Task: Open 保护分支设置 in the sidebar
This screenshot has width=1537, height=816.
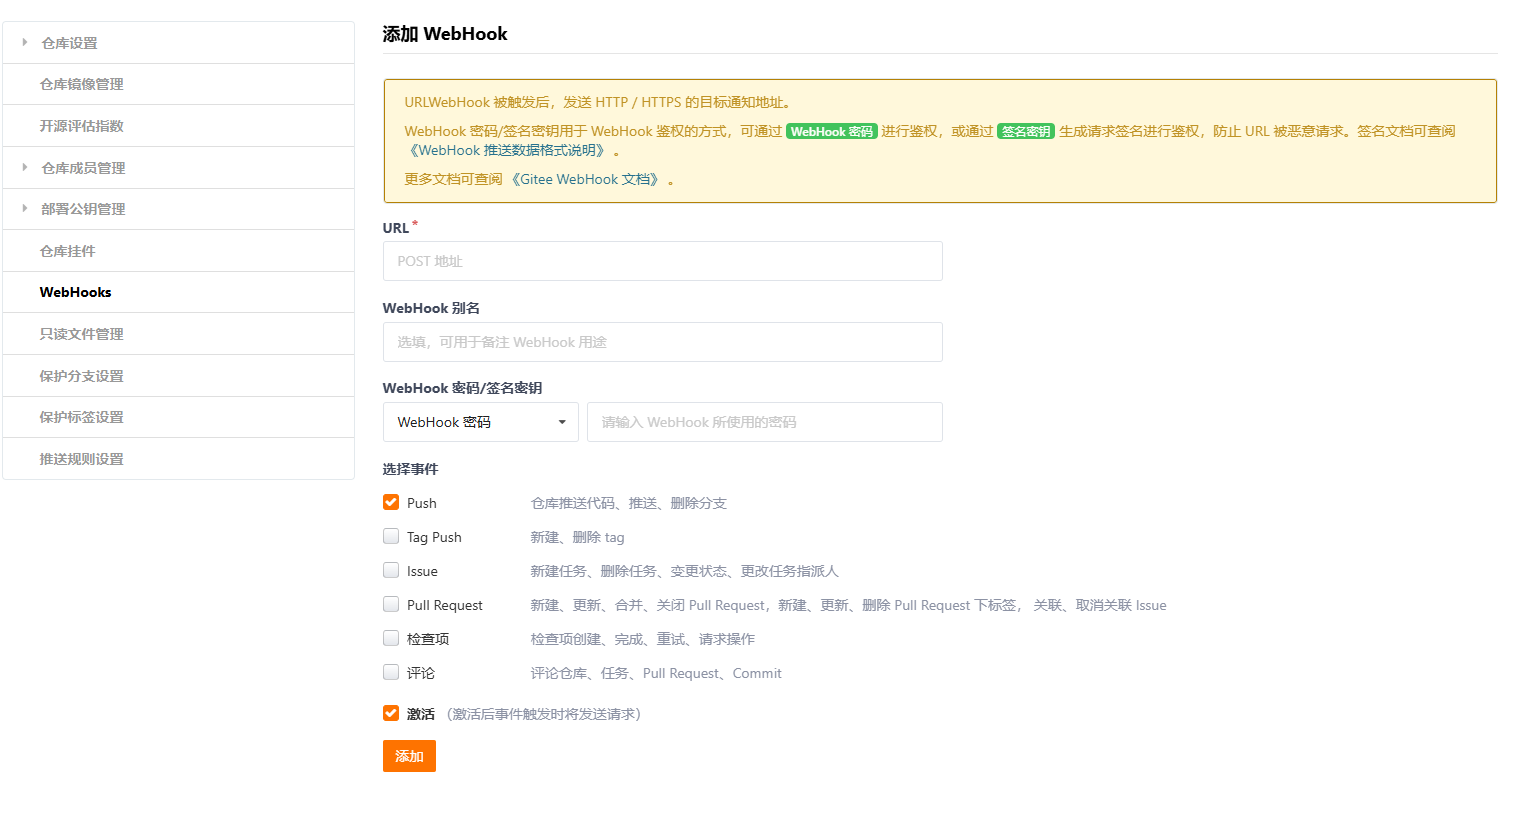Action: (178, 376)
